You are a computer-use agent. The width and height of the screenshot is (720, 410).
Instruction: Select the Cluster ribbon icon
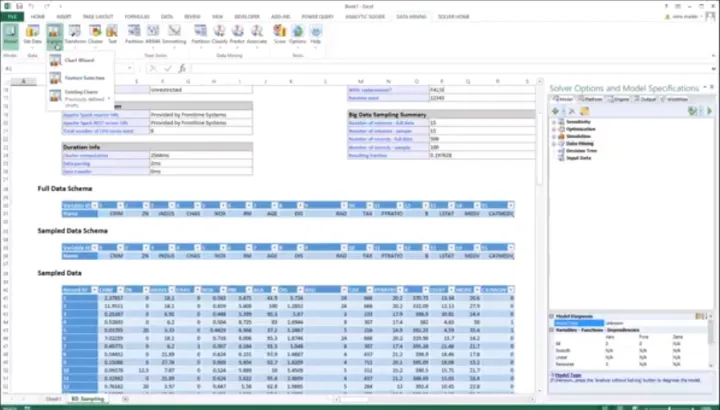pos(96,35)
